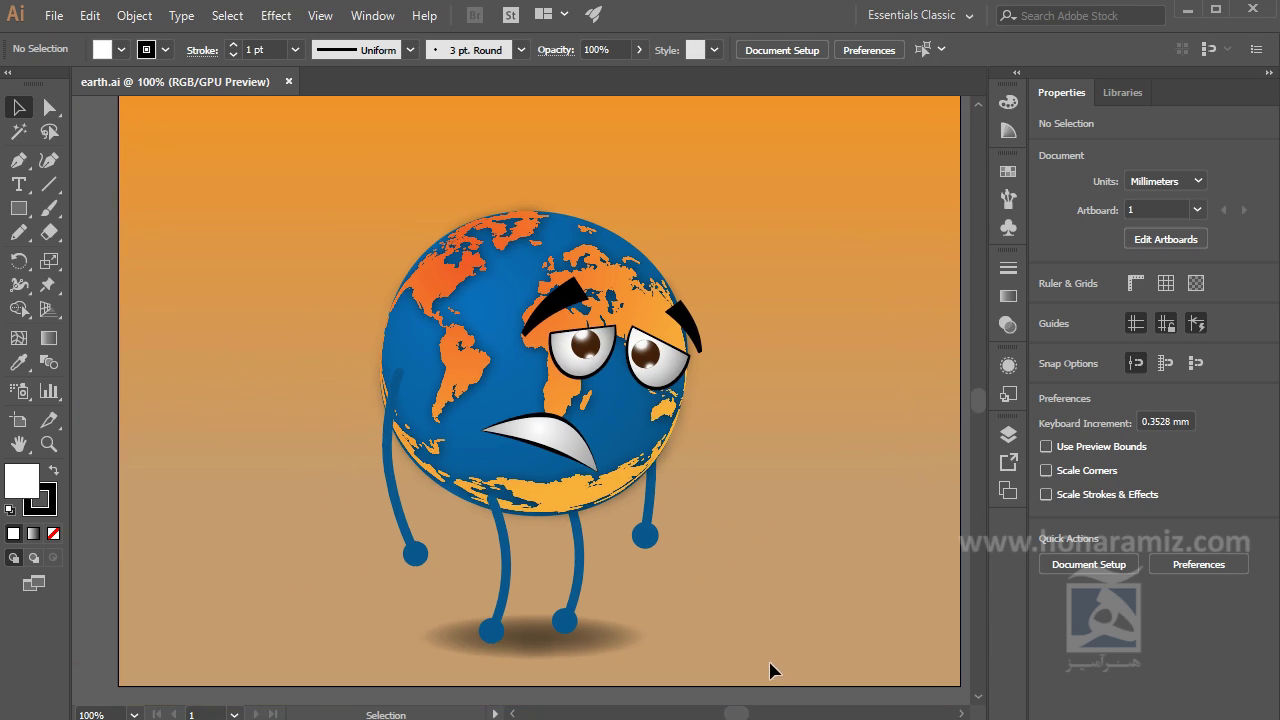Toggle Snap to Point option
This screenshot has height=720, width=1280.
[1136, 363]
